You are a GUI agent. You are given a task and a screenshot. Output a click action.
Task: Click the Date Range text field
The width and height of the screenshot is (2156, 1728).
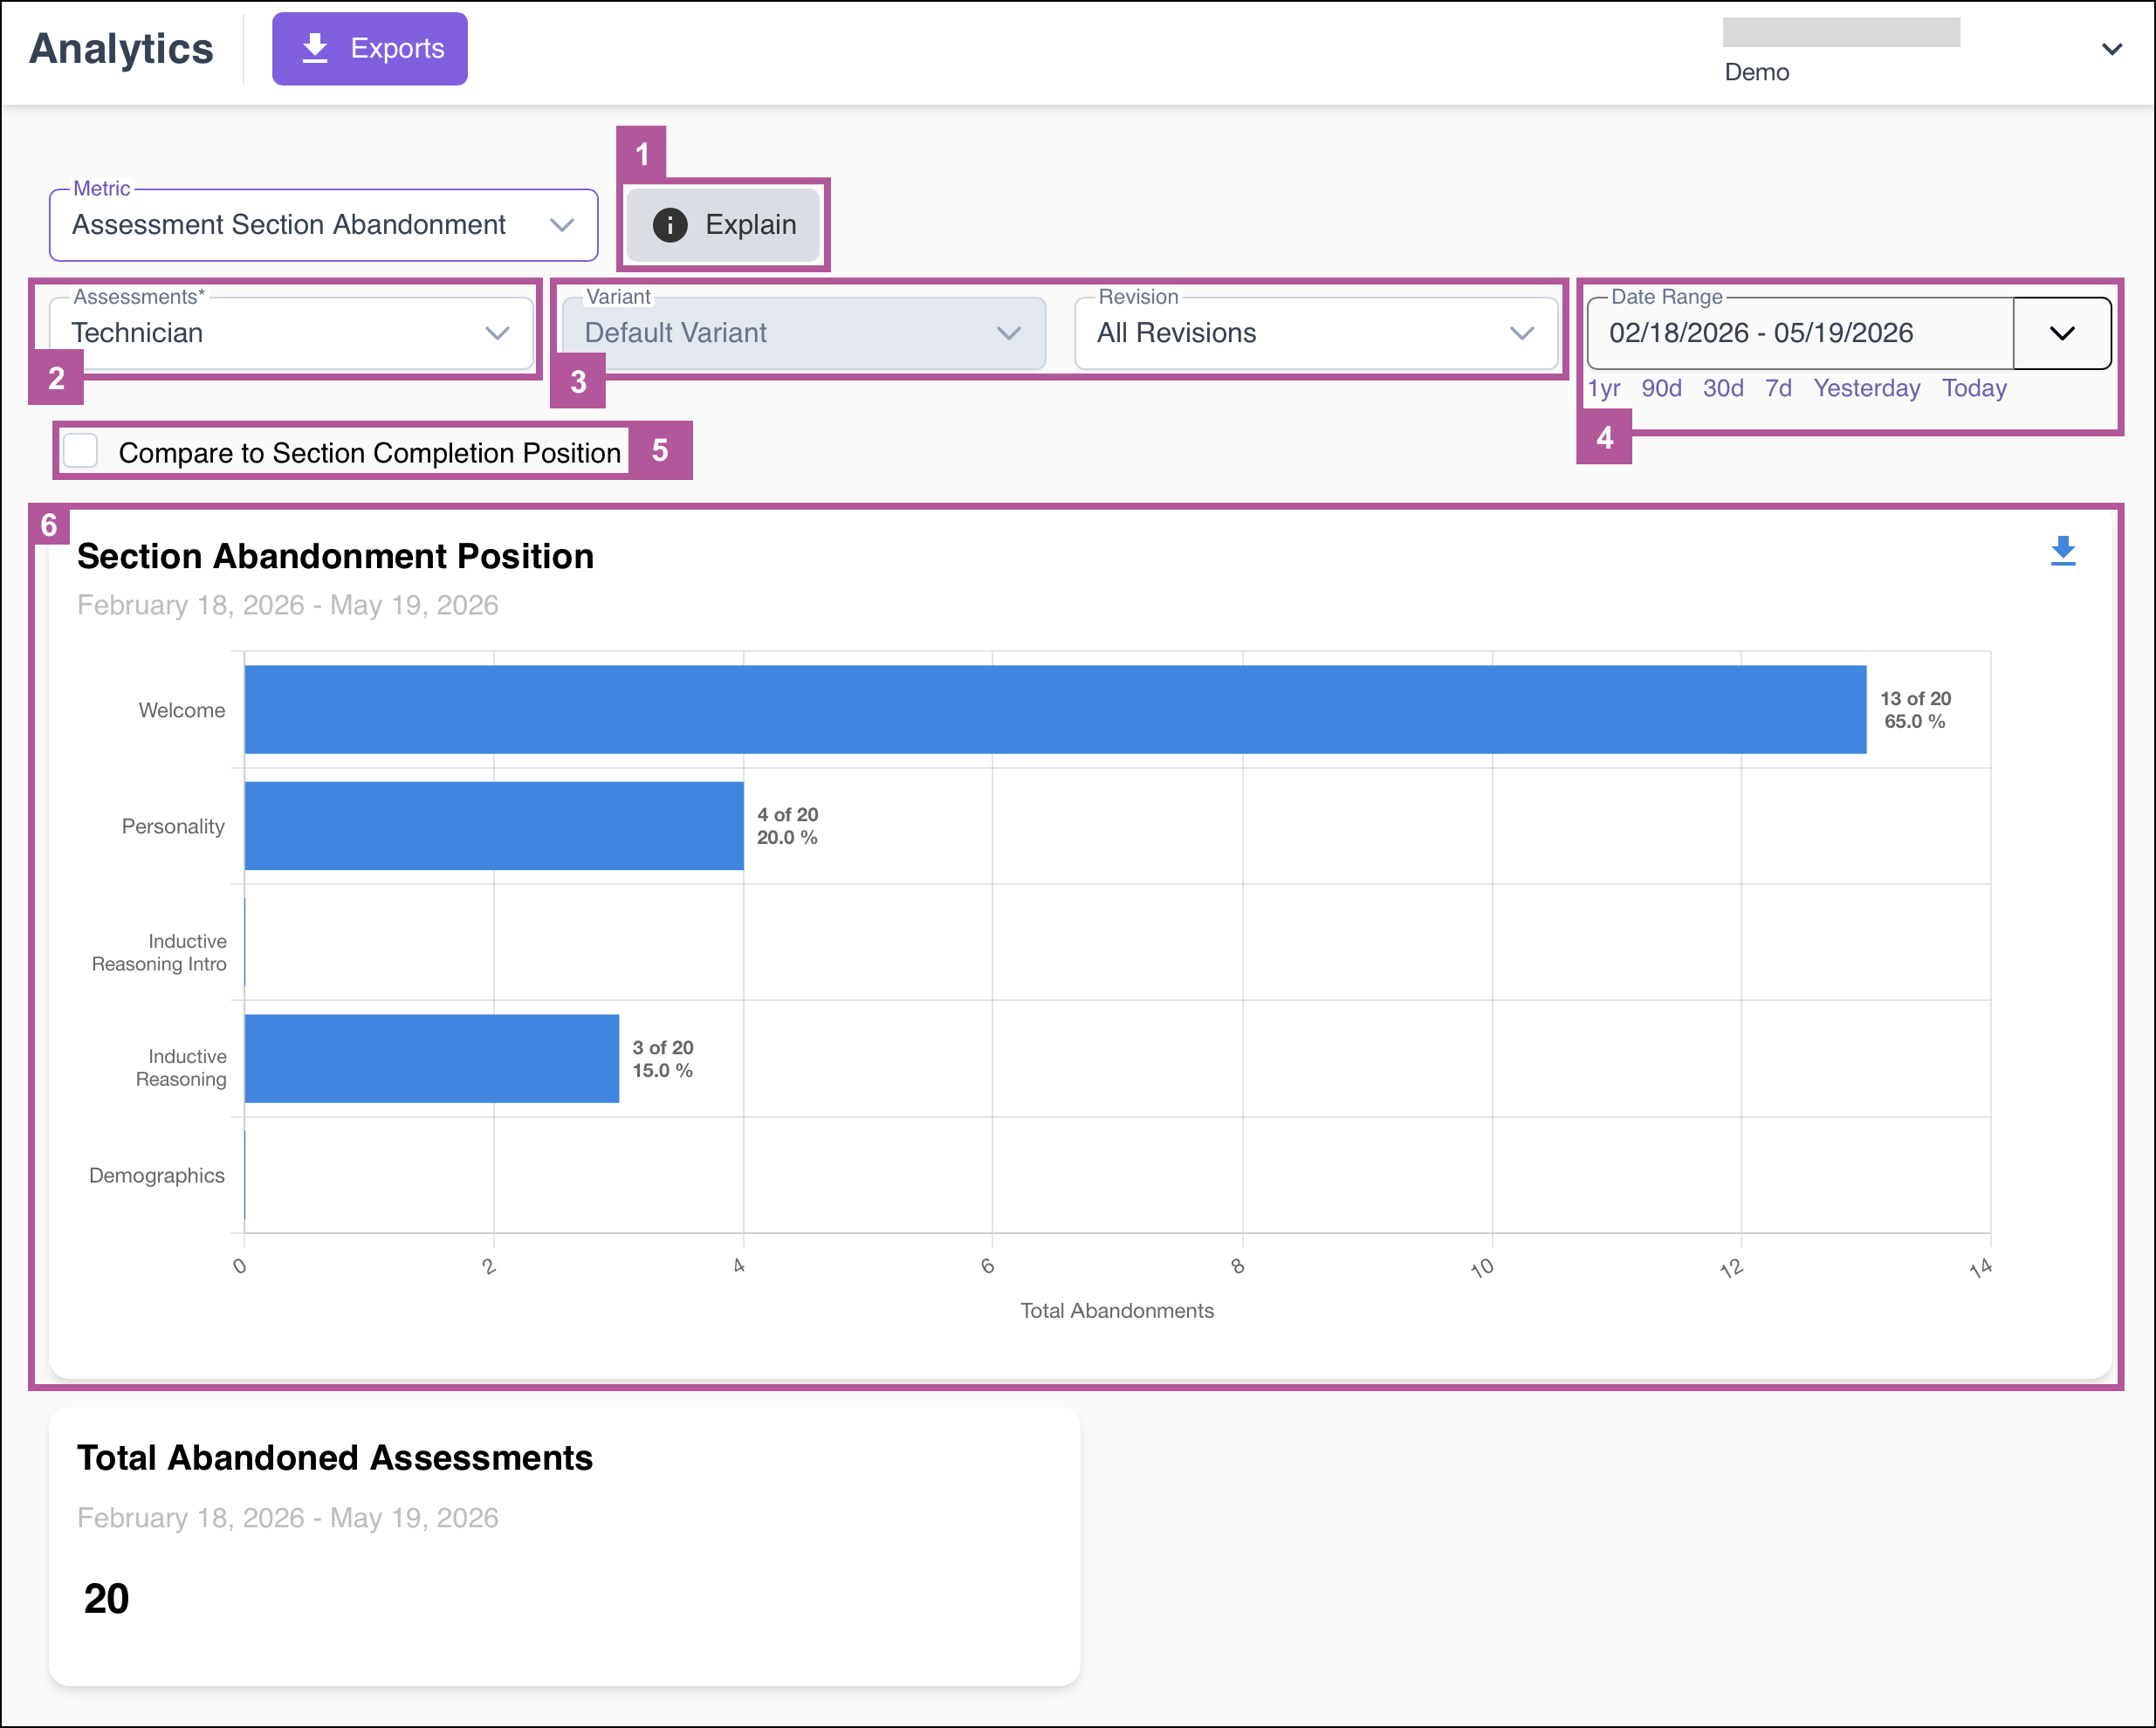[1800, 333]
